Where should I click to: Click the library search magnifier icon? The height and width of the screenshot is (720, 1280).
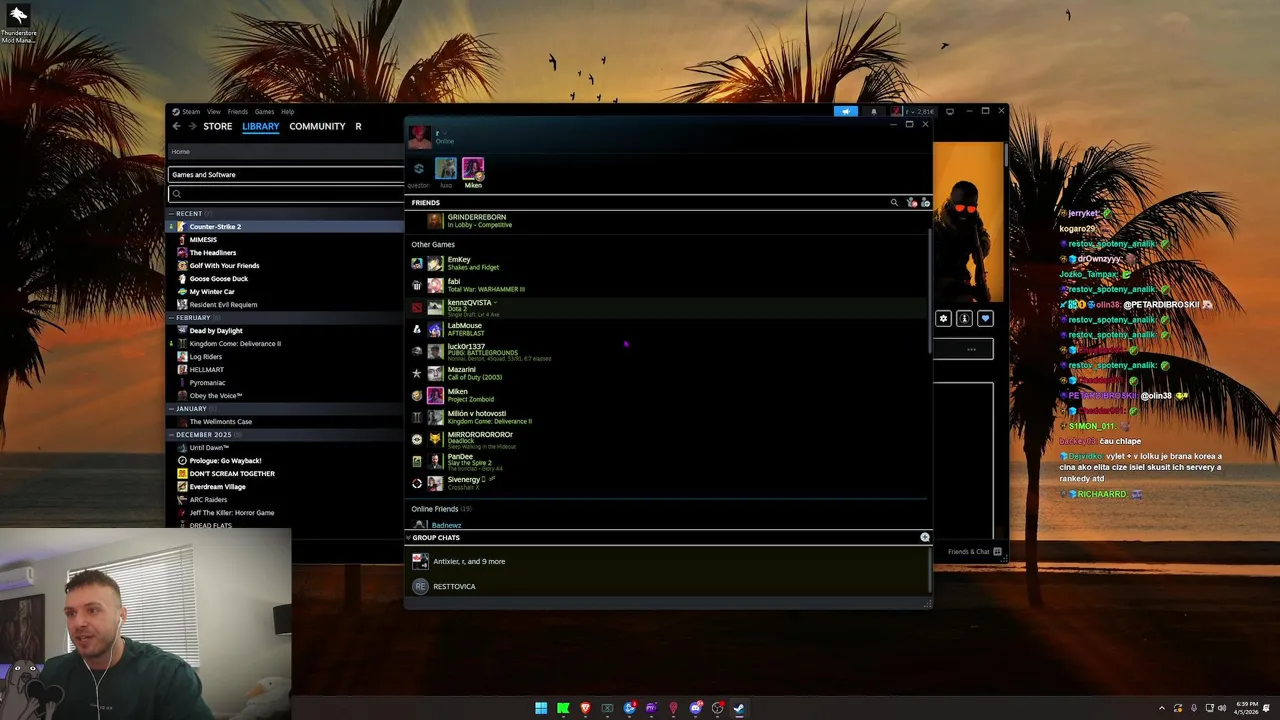pos(177,194)
